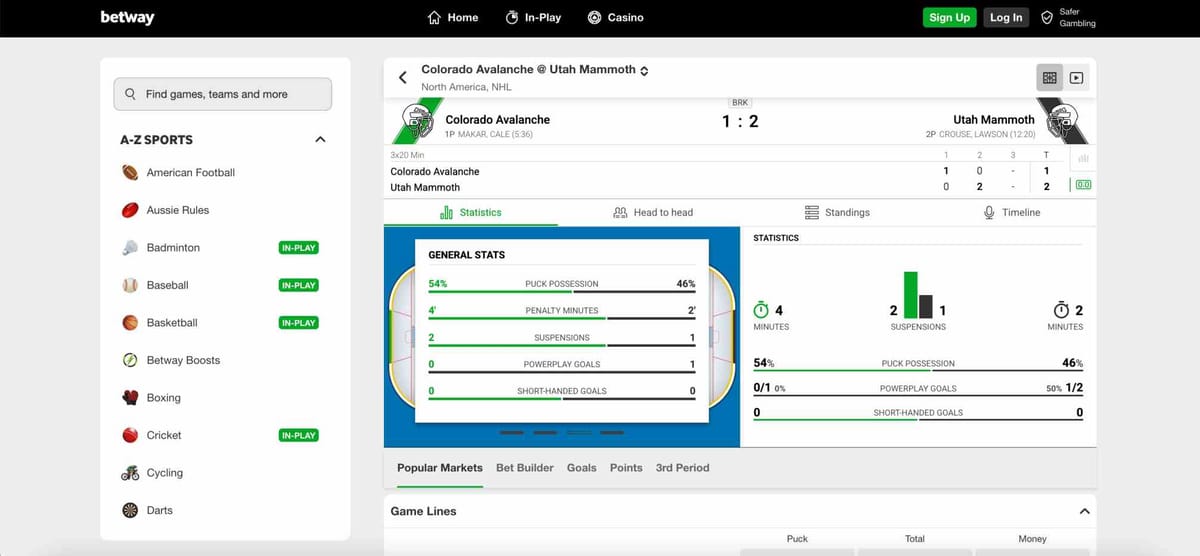Image resolution: width=1200 pixels, height=556 pixels.
Task: Open the Statistics tab
Action: tap(471, 212)
